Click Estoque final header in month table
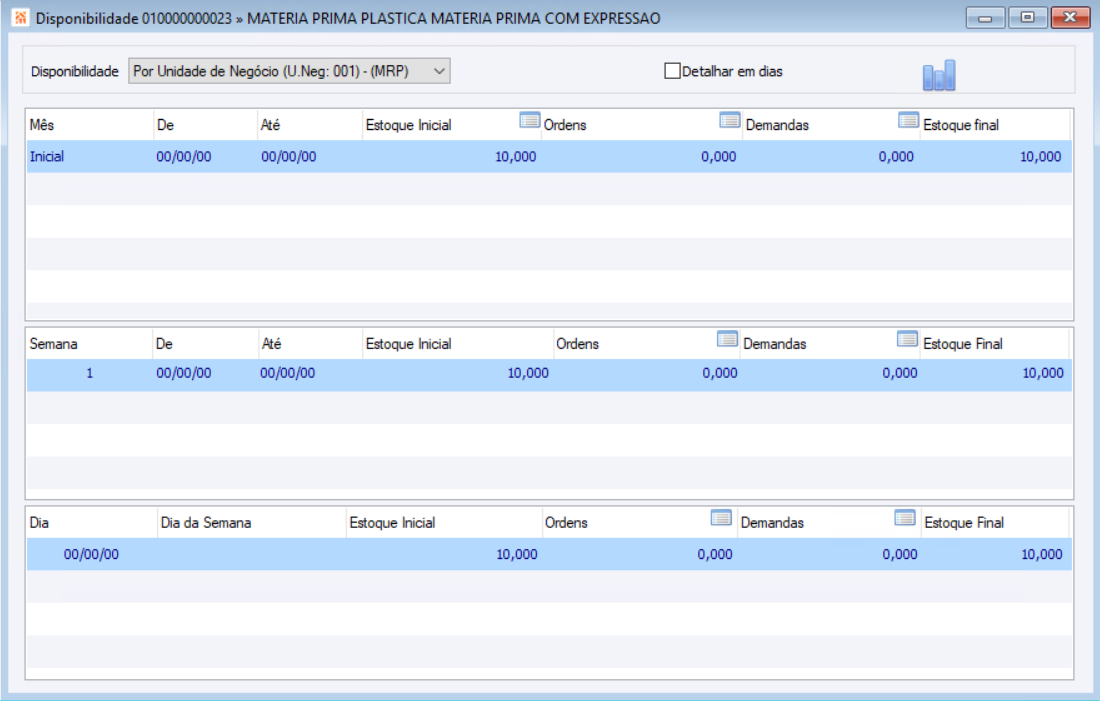1100x701 pixels. [961, 125]
